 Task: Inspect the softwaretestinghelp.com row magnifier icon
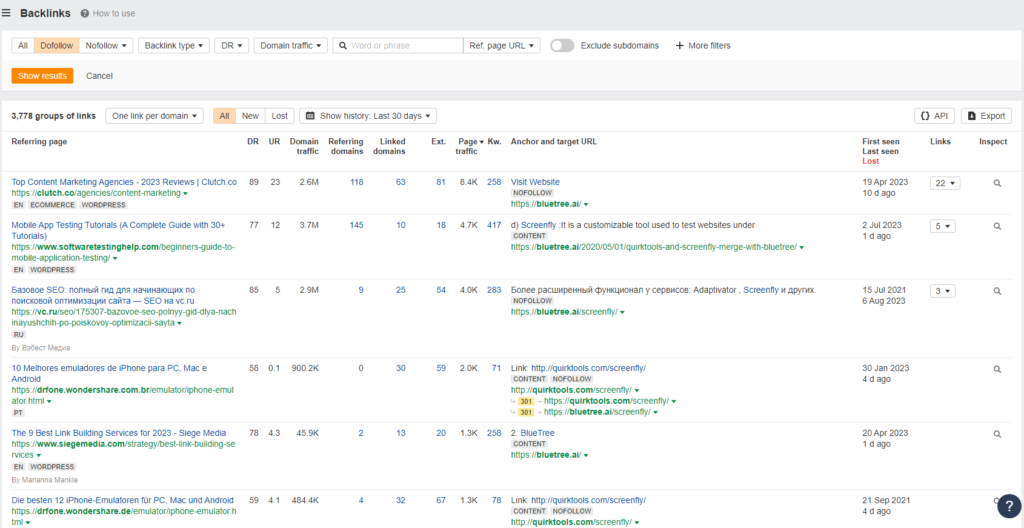click(x=997, y=226)
